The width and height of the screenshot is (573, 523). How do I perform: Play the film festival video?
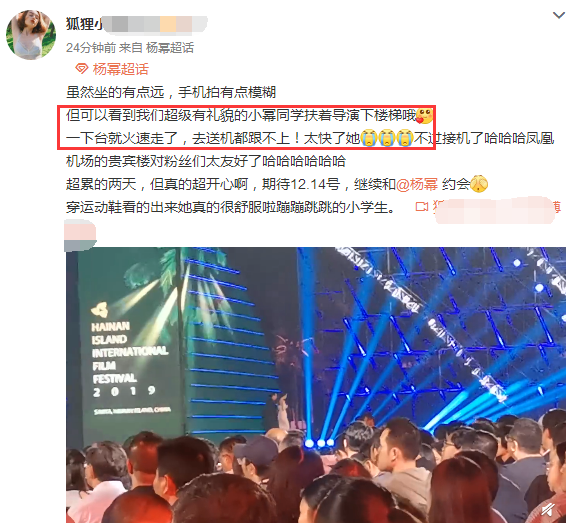pyautogui.click(x=316, y=385)
